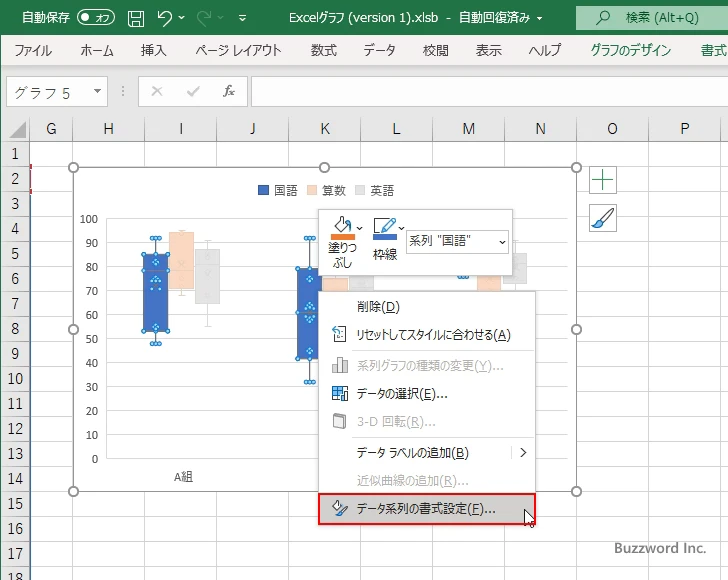Click the Chart Styles paintbrush button
728x580 pixels.
[x=603, y=218]
